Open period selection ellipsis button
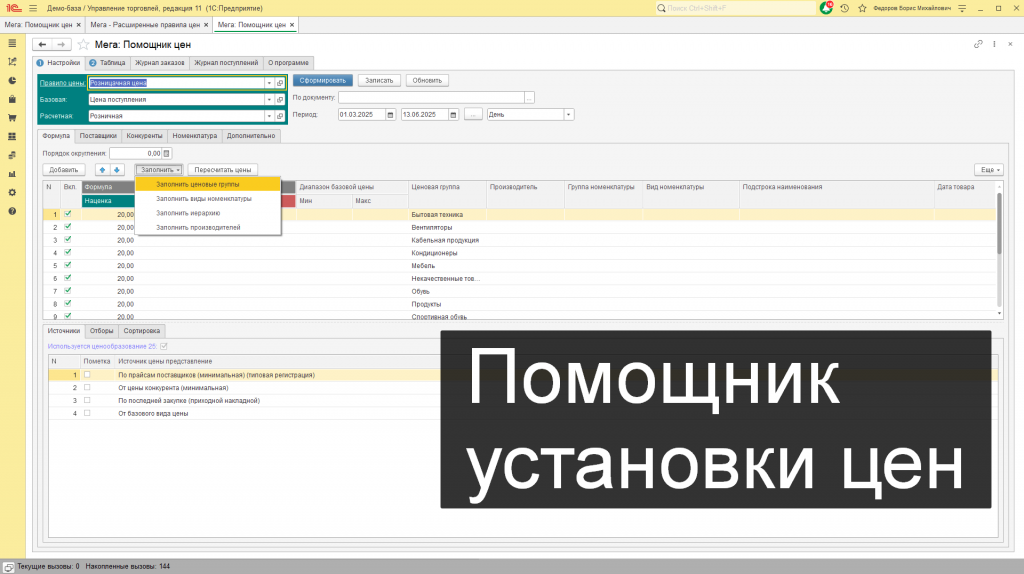Viewport: 1024px width, 574px height. point(473,115)
